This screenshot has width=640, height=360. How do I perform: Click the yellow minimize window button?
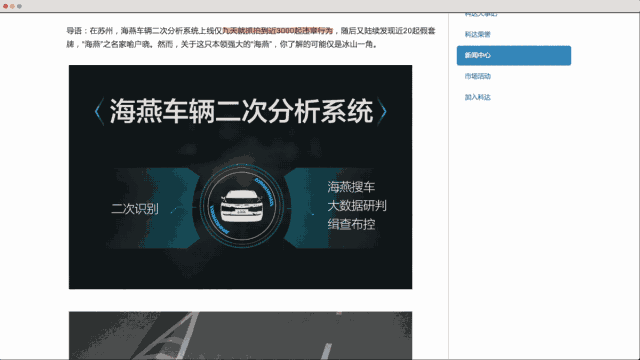(12, 6)
